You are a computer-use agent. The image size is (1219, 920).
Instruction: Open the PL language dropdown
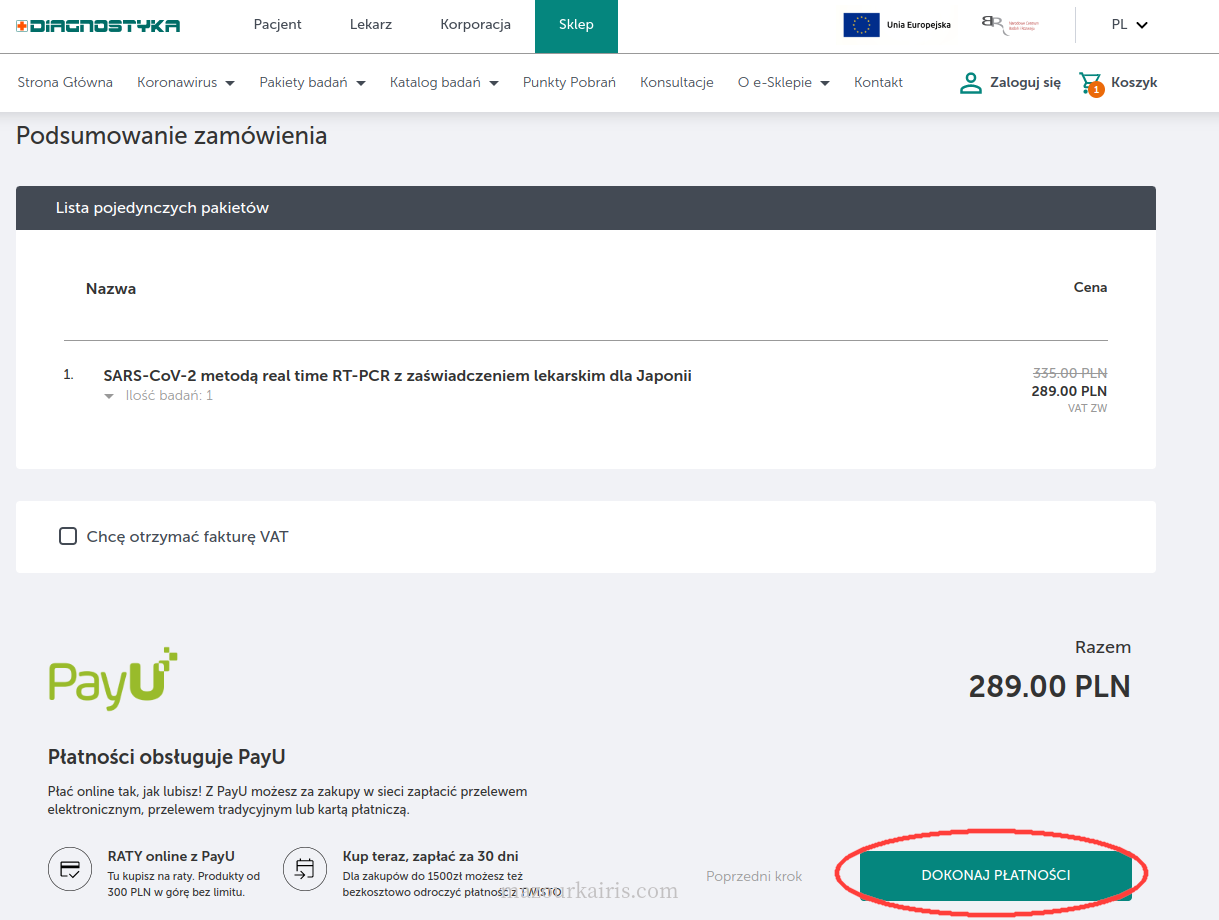pos(1129,25)
